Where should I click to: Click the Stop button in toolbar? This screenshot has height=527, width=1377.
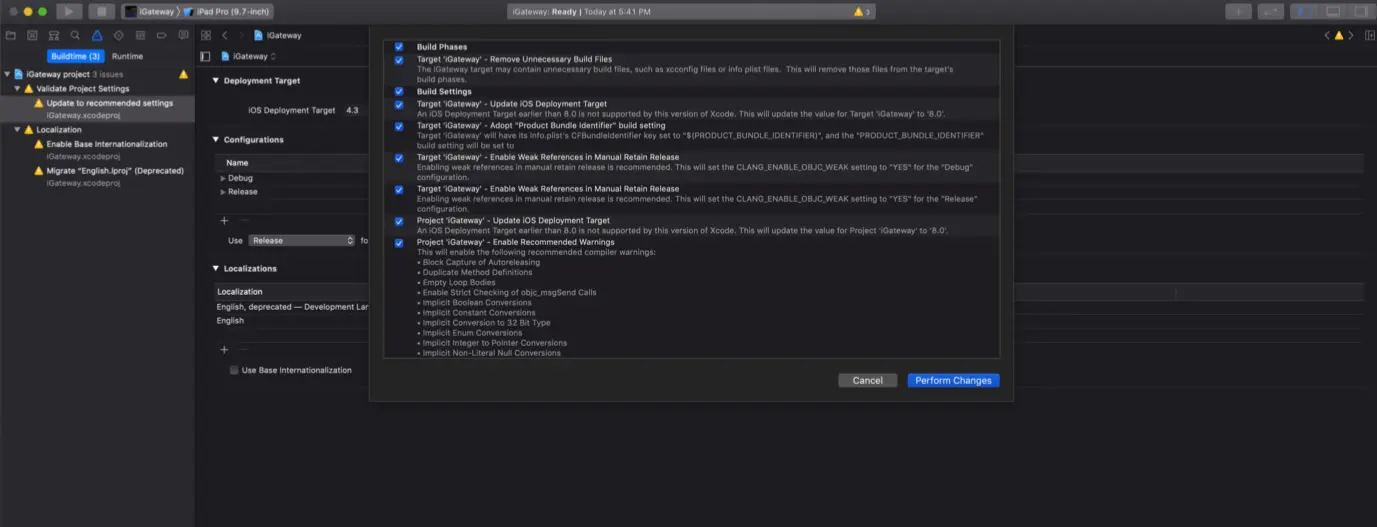point(101,11)
